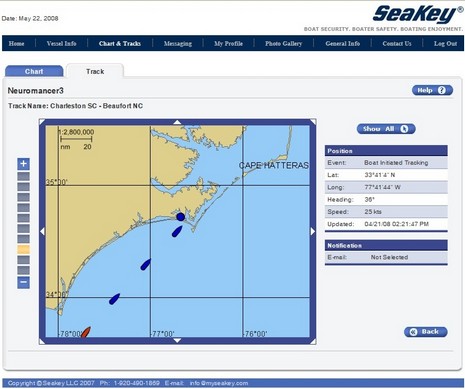Open the Home menu item

16,44
